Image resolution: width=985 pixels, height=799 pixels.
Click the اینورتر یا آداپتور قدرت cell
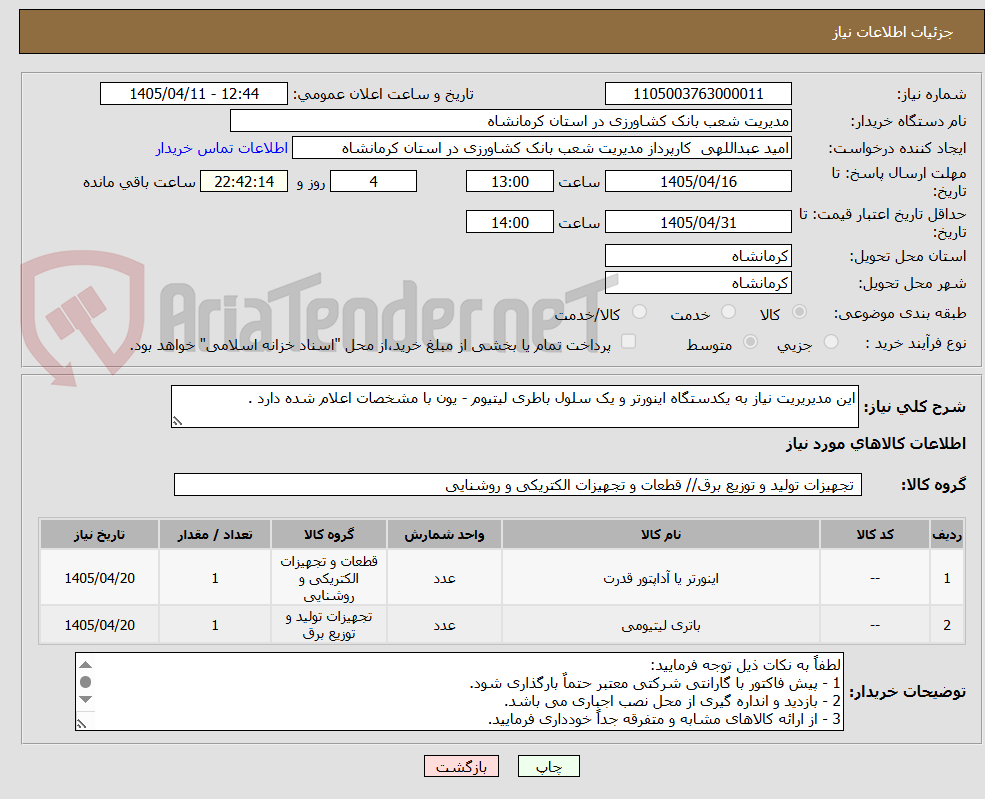661,578
